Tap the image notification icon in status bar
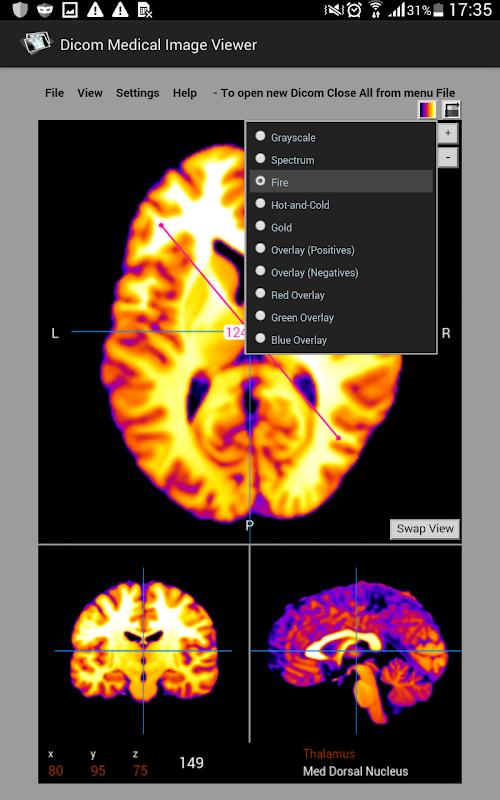Screen dimensions: 500x800 coord(69,10)
